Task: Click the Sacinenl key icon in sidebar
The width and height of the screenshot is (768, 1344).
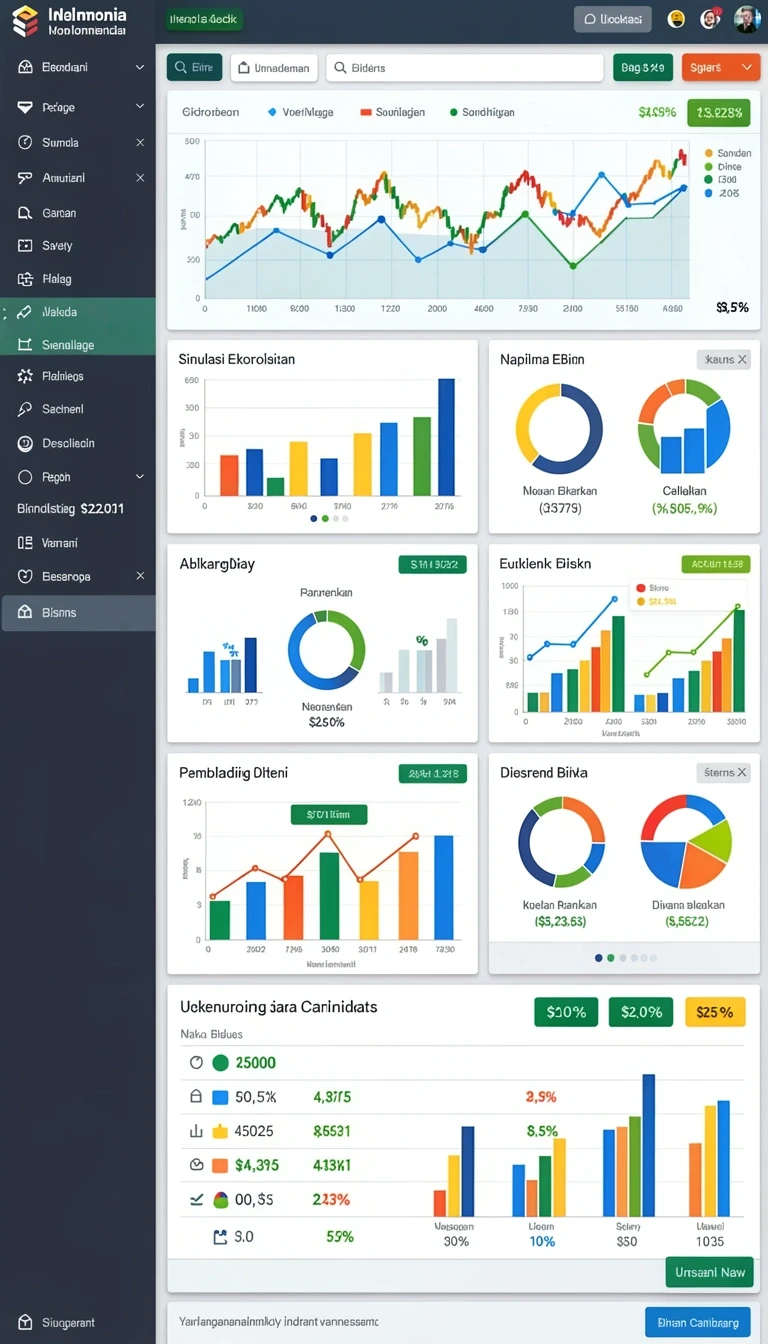Action: [25, 409]
